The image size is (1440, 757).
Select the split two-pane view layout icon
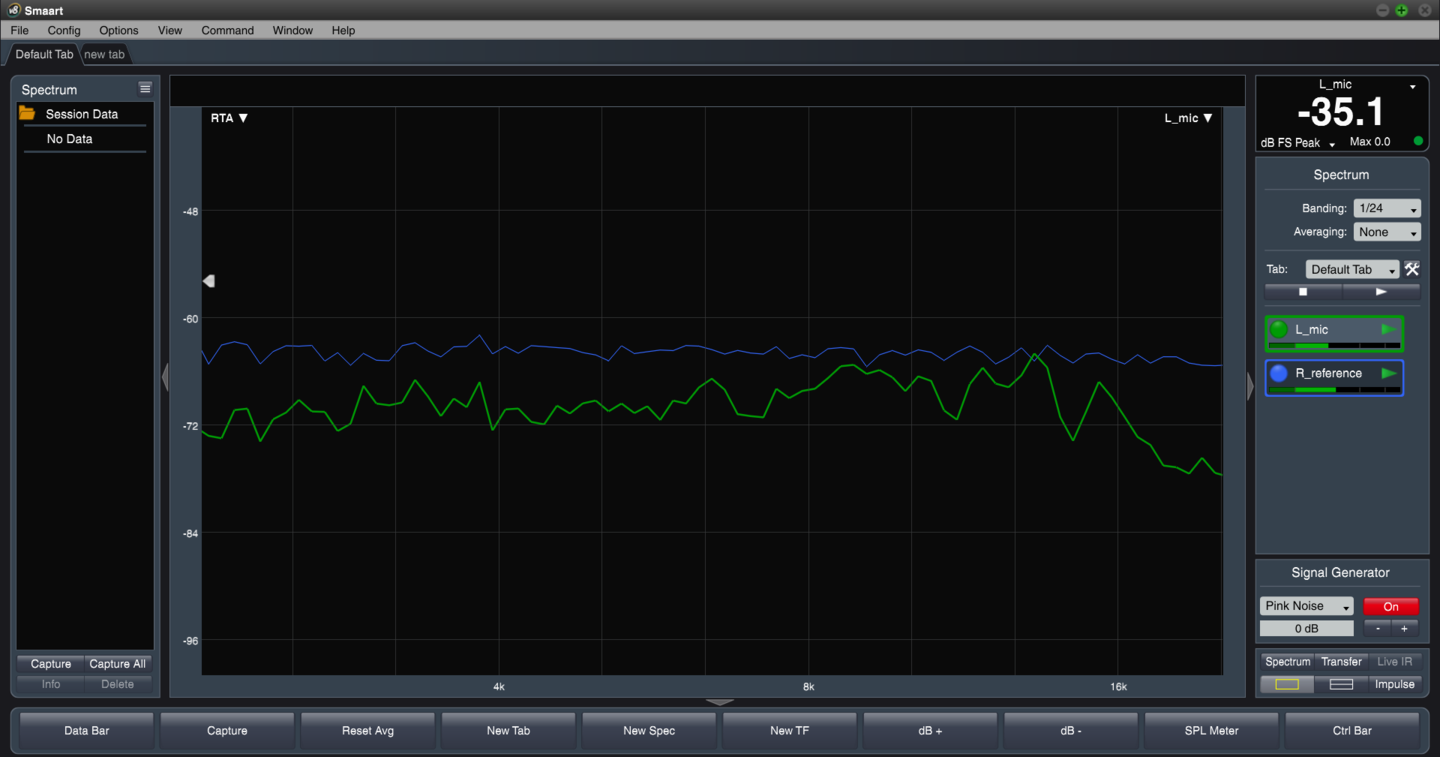(1341, 684)
